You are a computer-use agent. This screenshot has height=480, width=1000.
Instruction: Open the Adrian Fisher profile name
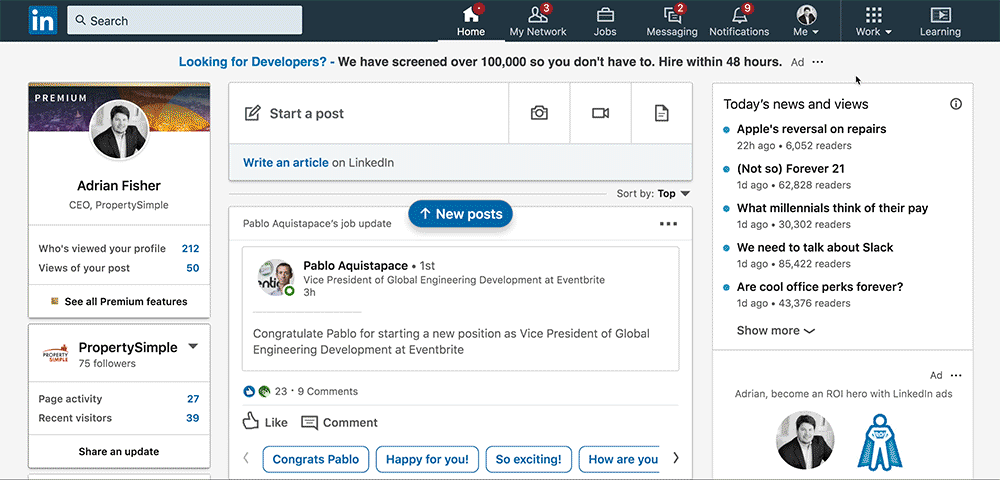click(x=119, y=186)
